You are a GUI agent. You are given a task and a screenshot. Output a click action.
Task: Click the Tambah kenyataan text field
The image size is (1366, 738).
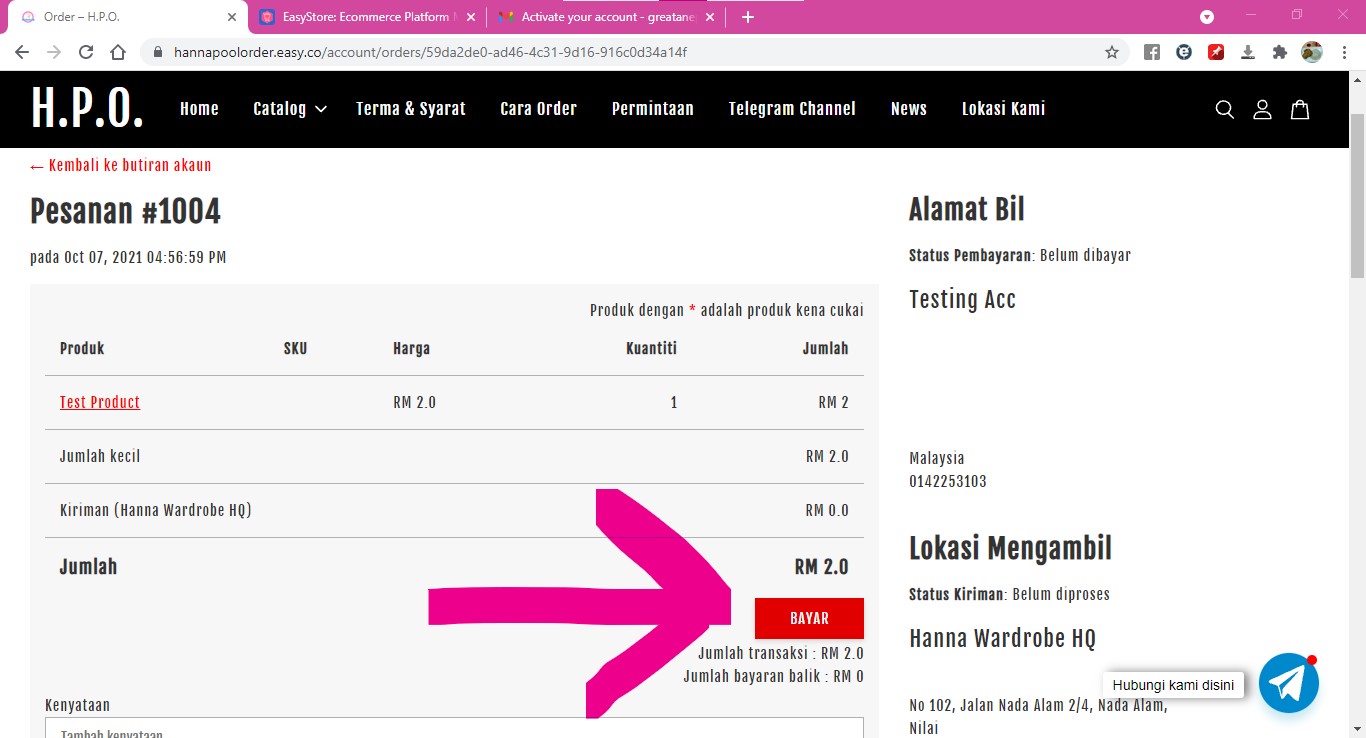pos(454,728)
